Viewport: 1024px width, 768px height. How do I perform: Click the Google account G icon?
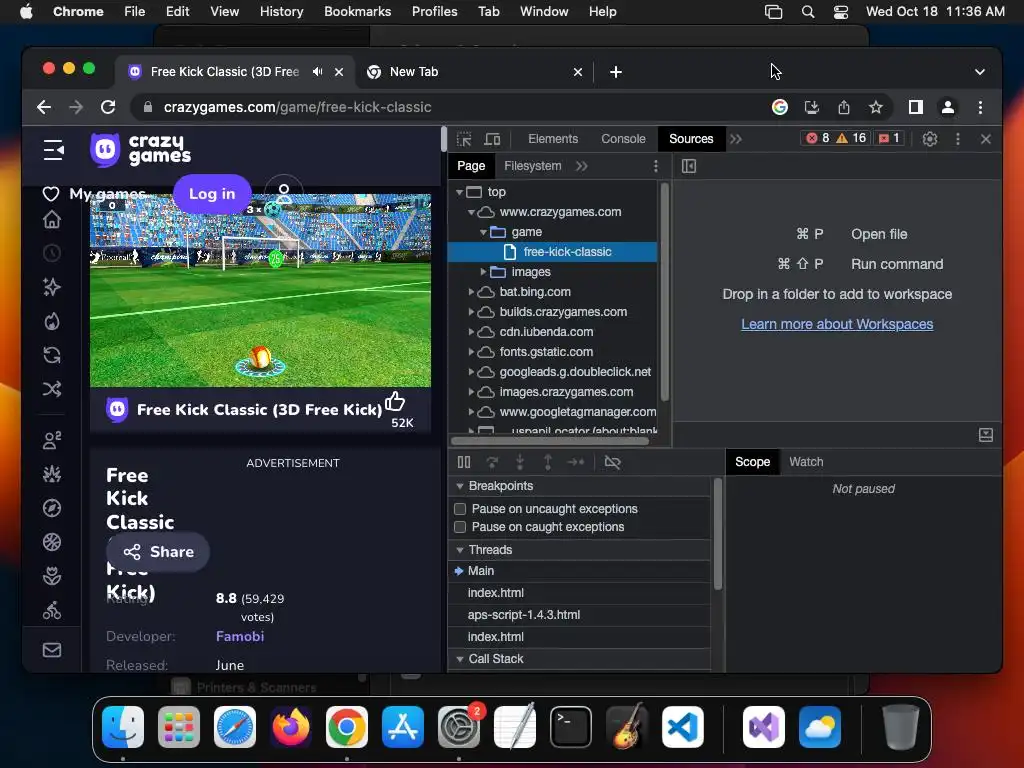click(x=780, y=107)
